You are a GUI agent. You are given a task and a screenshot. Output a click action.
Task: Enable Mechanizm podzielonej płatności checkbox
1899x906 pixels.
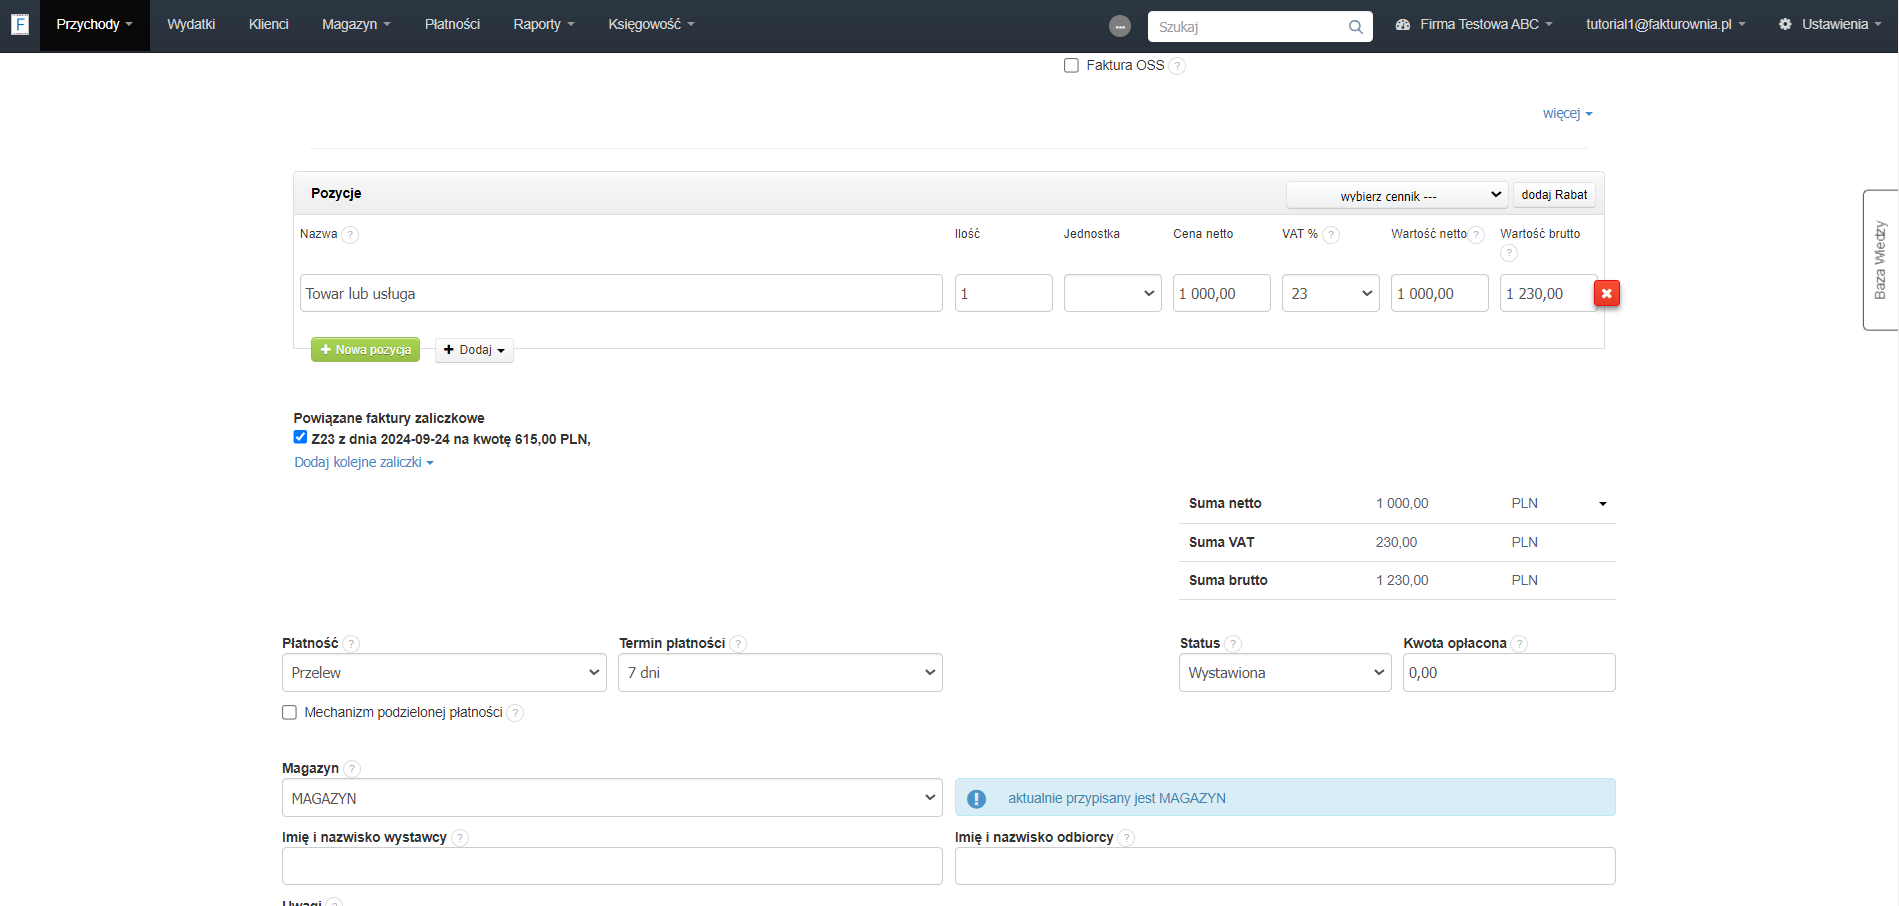tap(289, 712)
